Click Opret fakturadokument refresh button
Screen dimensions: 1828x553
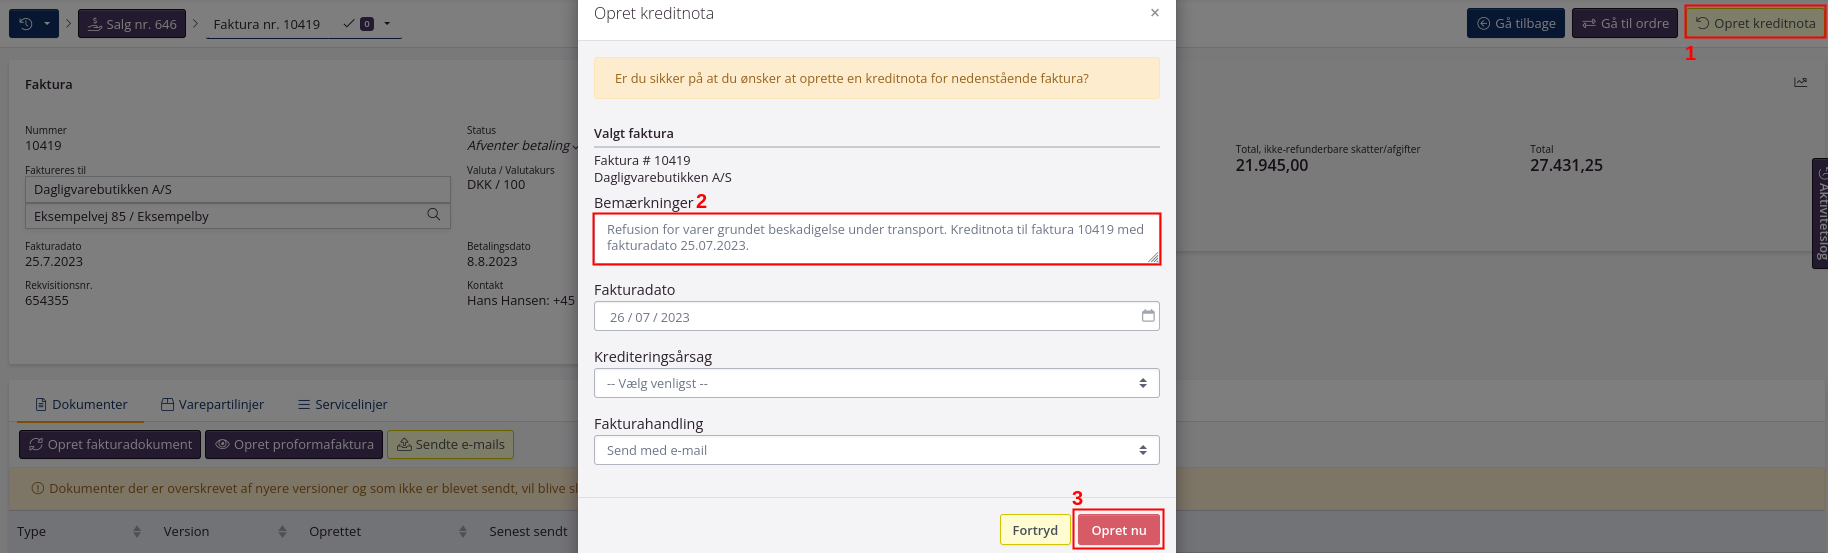[110, 445]
